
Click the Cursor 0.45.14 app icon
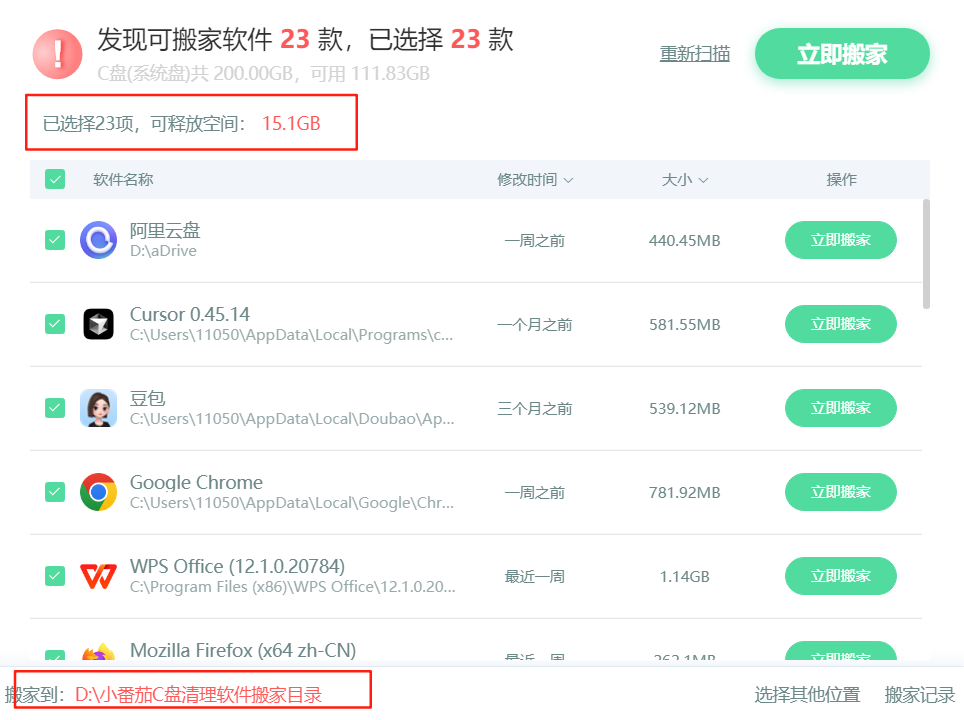(98, 324)
